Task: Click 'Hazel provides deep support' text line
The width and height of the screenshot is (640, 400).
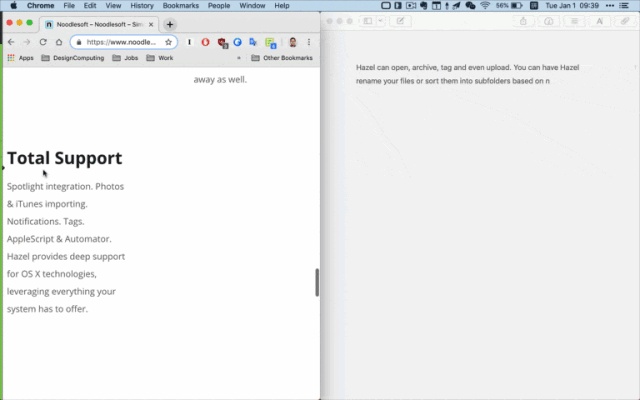Action: point(66,256)
